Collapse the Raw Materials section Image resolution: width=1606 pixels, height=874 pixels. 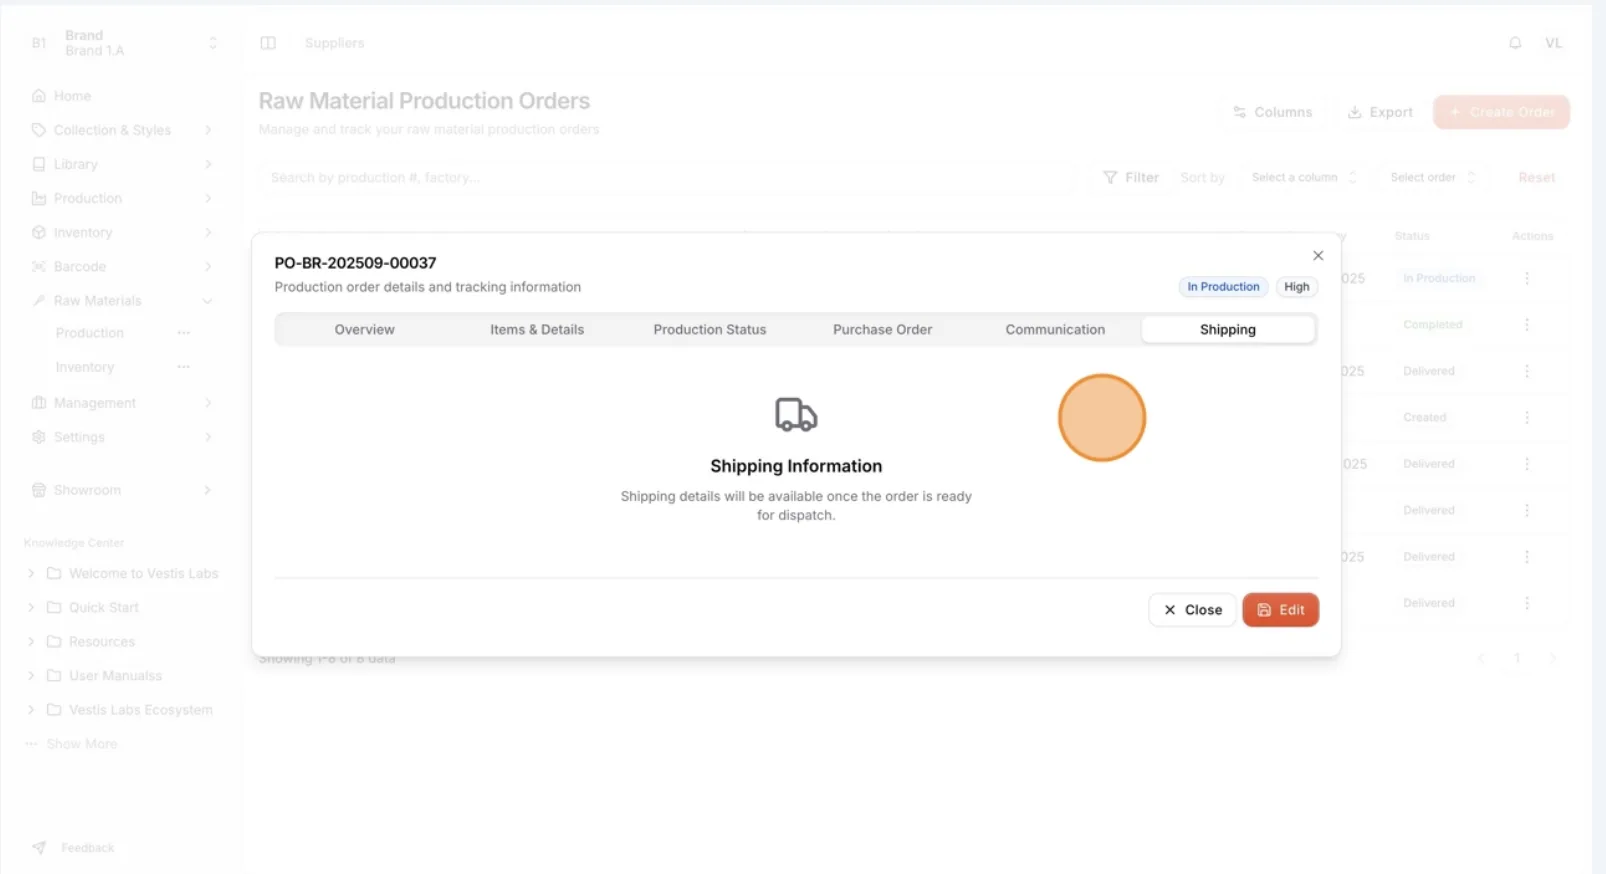point(123,300)
